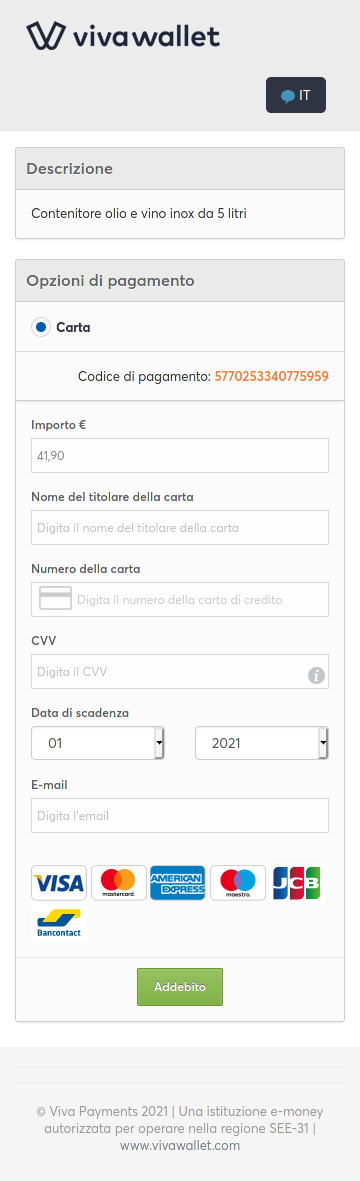Click the Maestro card logo

pos(238,883)
